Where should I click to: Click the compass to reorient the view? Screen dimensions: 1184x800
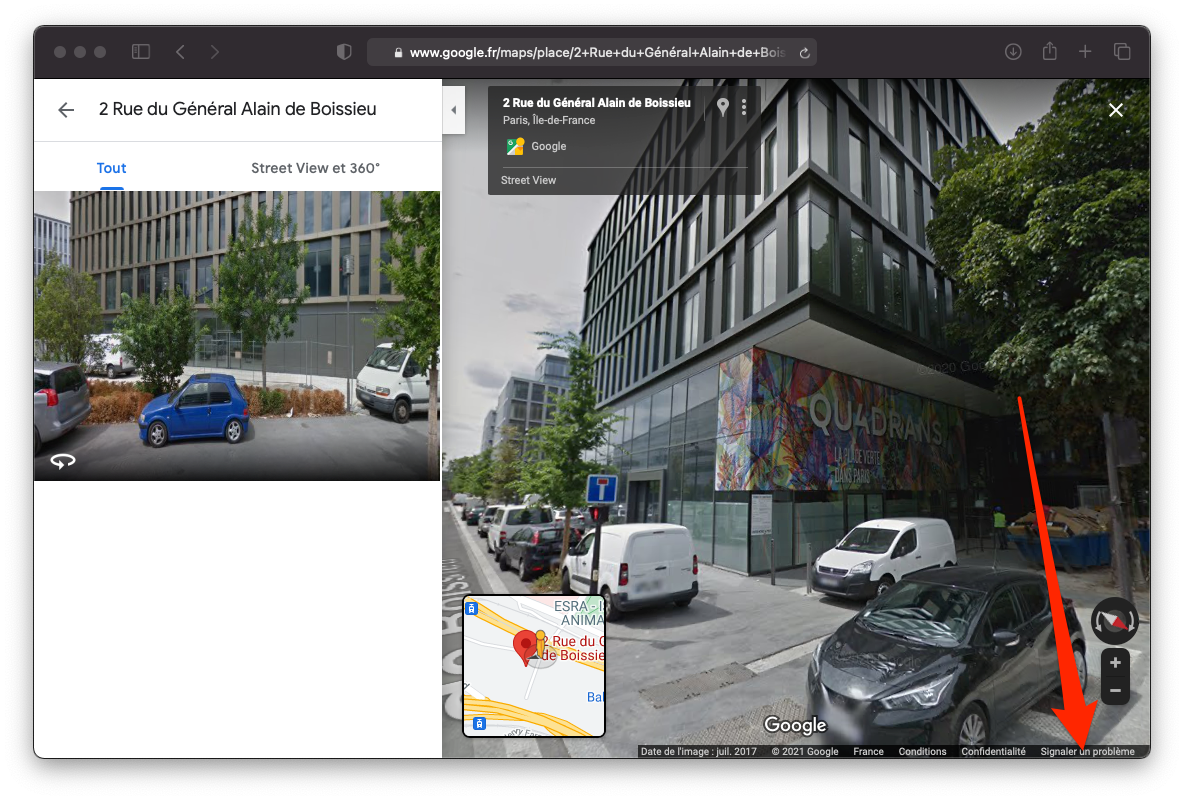click(1115, 621)
